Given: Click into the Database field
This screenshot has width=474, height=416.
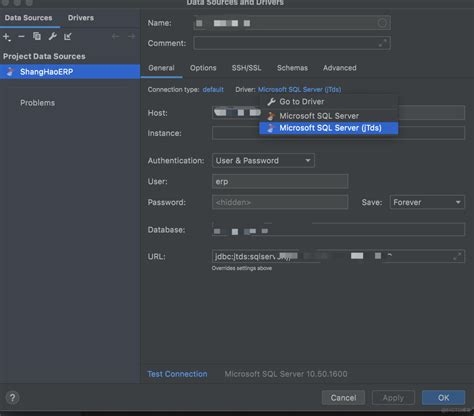Looking at the screenshot, I should pyautogui.click(x=338, y=230).
